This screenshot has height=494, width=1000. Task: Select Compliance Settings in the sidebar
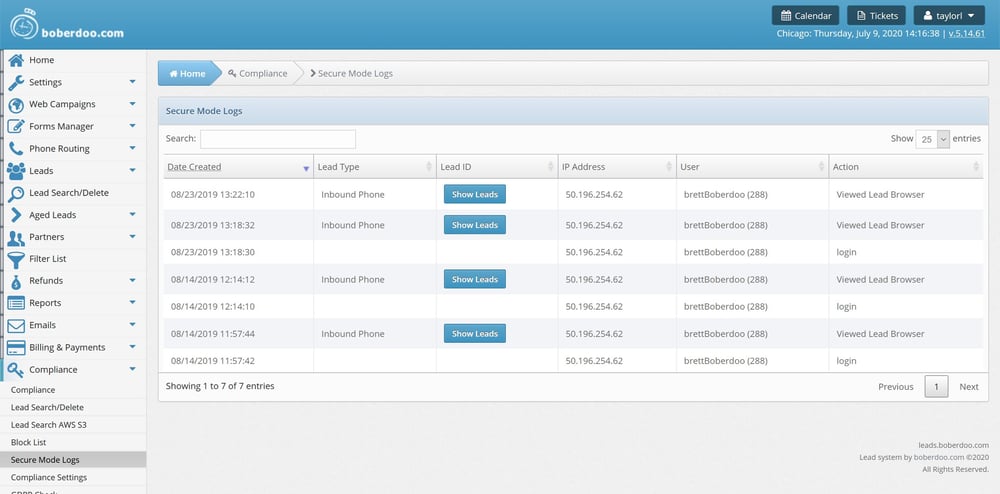pyautogui.click(x=48, y=477)
